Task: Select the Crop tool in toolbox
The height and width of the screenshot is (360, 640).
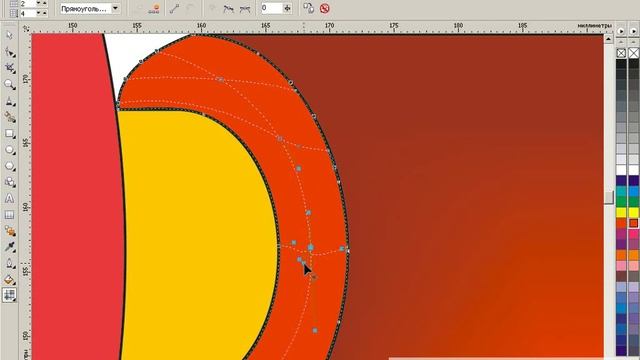Action: [9, 68]
